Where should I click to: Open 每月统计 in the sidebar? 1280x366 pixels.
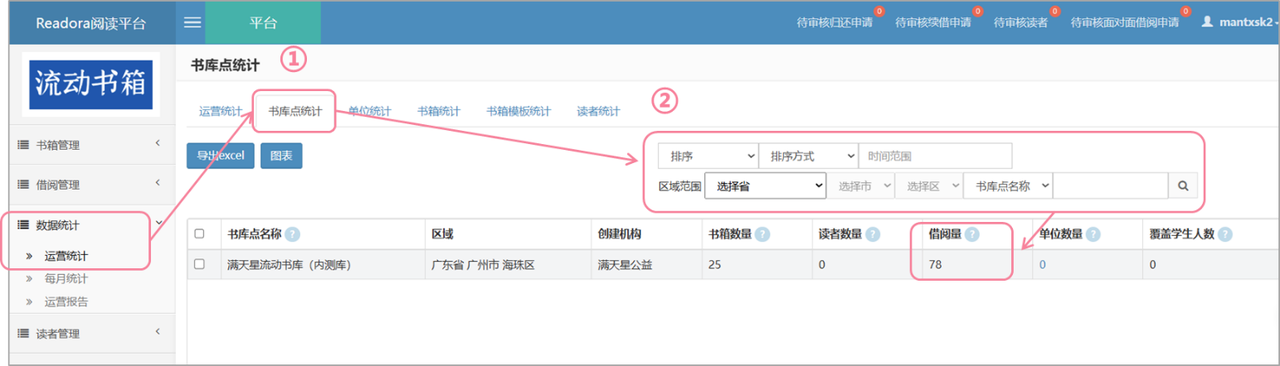click(x=66, y=279)
